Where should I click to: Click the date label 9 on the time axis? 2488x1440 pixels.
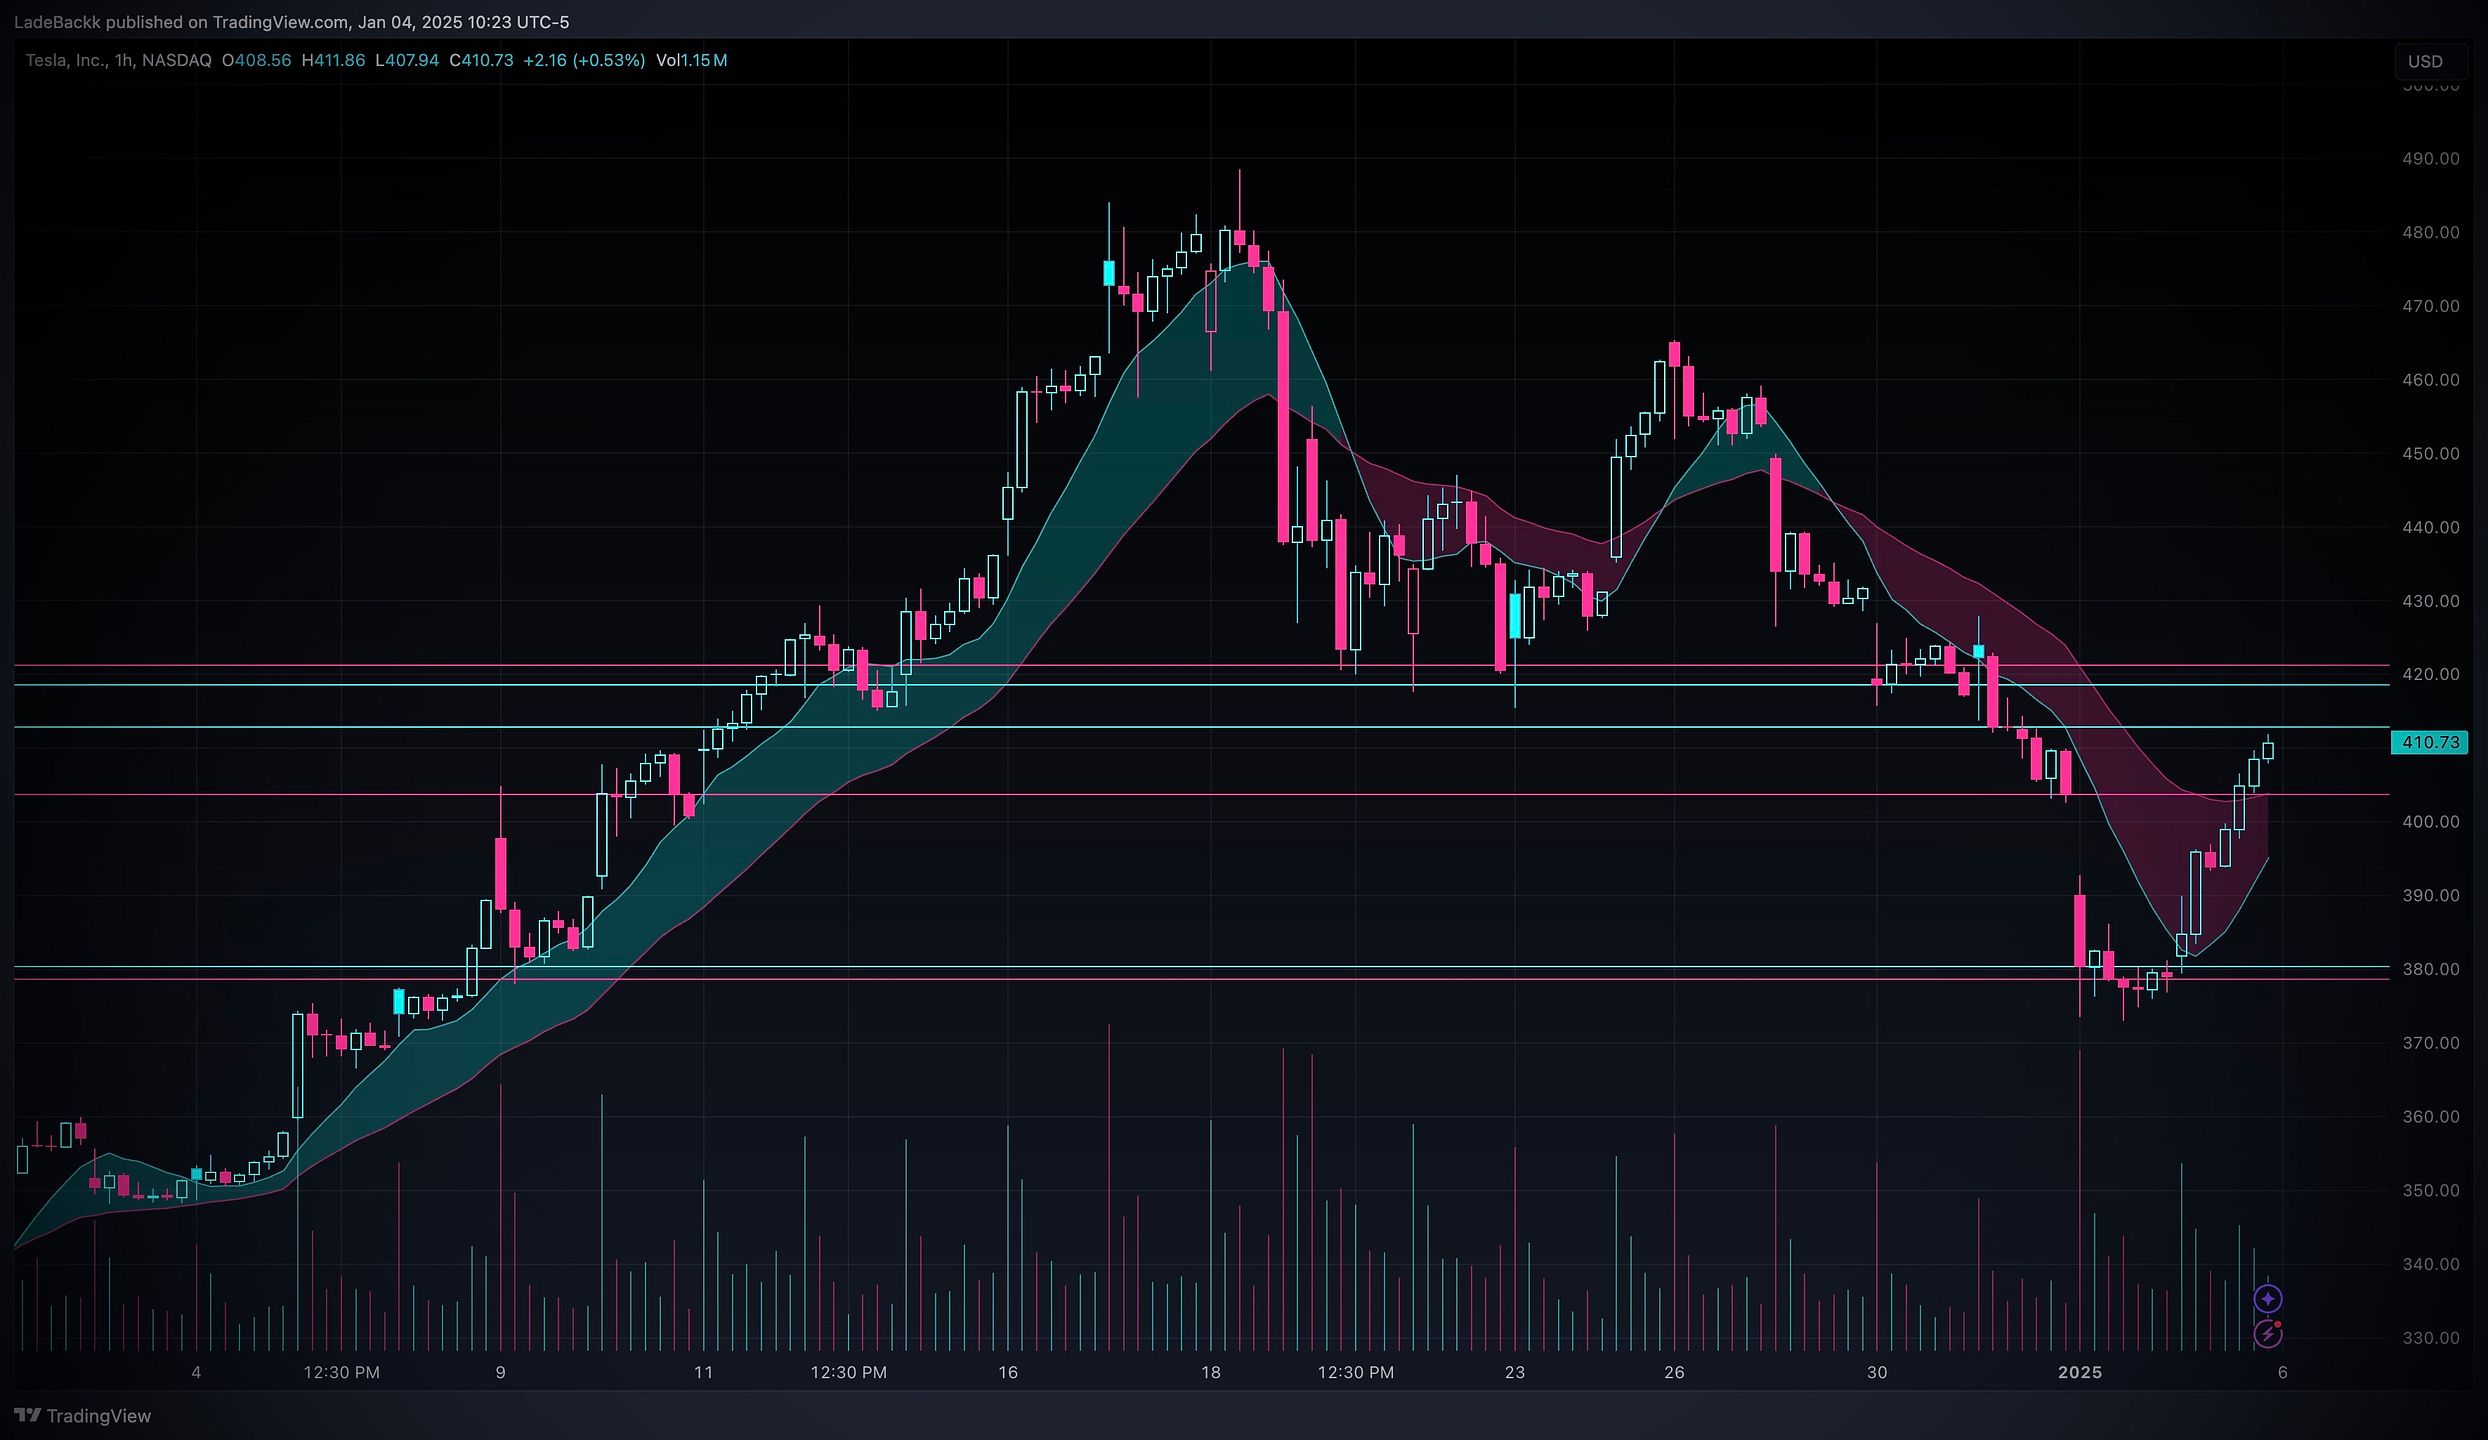500,1372
